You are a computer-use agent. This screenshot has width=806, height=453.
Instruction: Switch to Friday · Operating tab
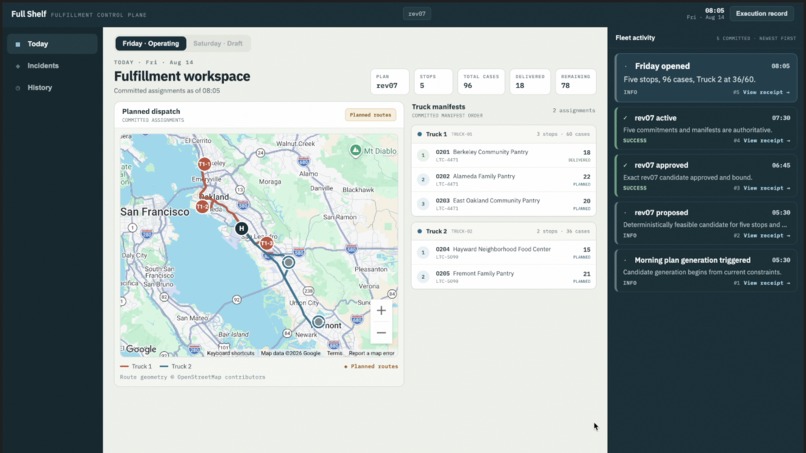[151, 44]
